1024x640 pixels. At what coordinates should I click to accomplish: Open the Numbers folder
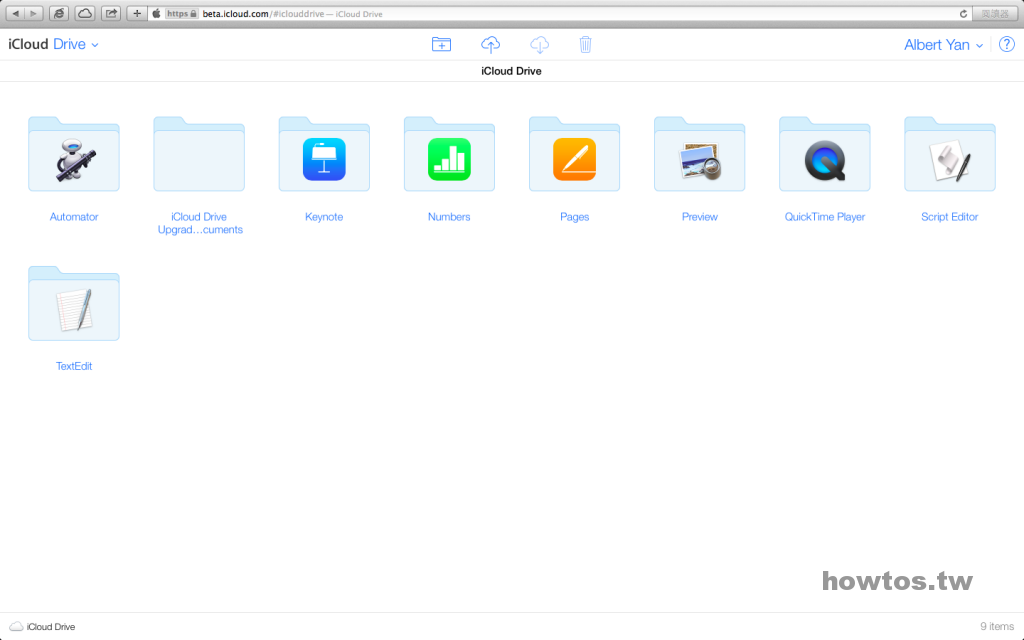(x=449, y=154)
